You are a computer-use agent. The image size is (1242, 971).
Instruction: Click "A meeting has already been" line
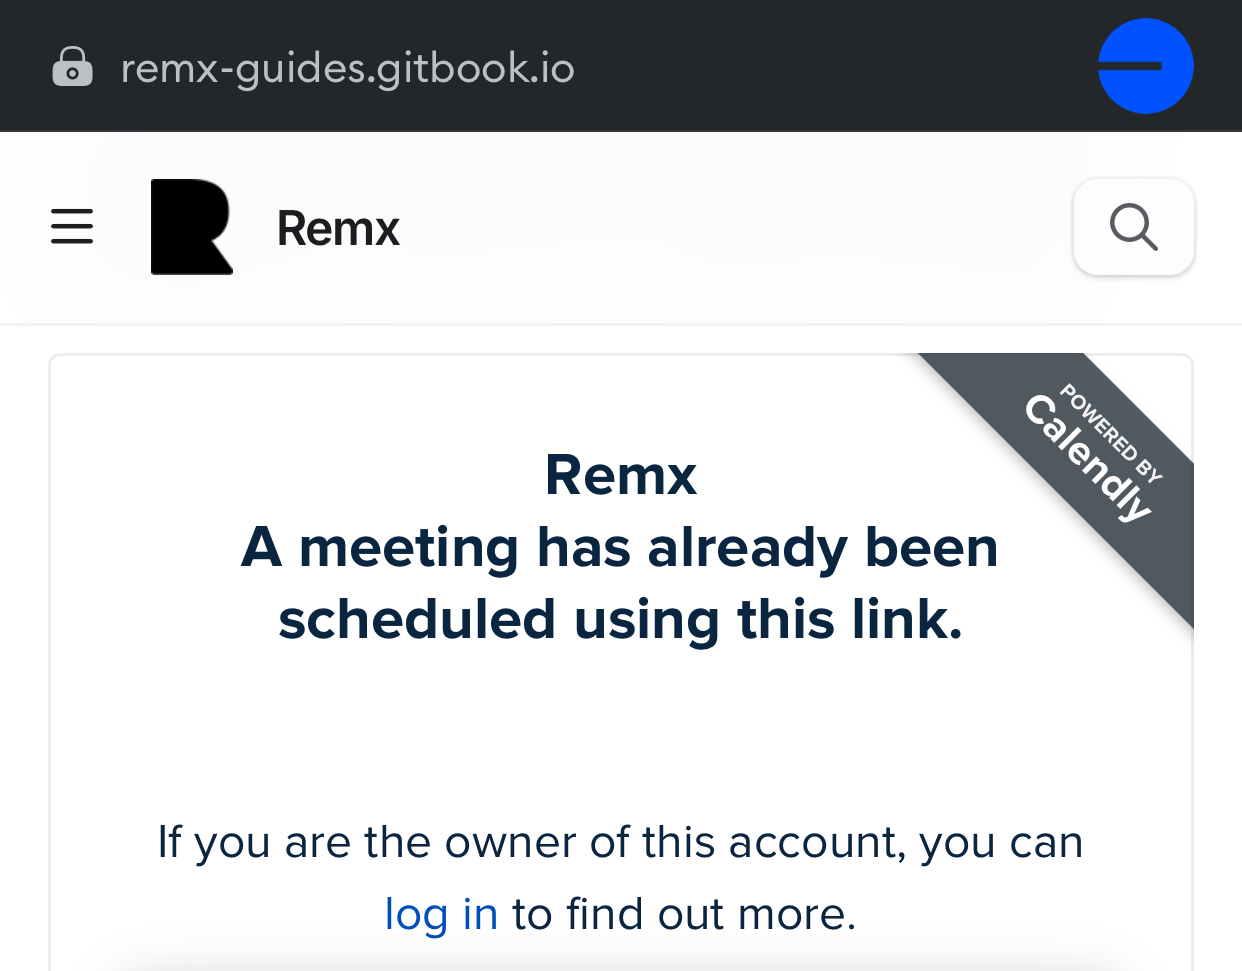[620, 548]
